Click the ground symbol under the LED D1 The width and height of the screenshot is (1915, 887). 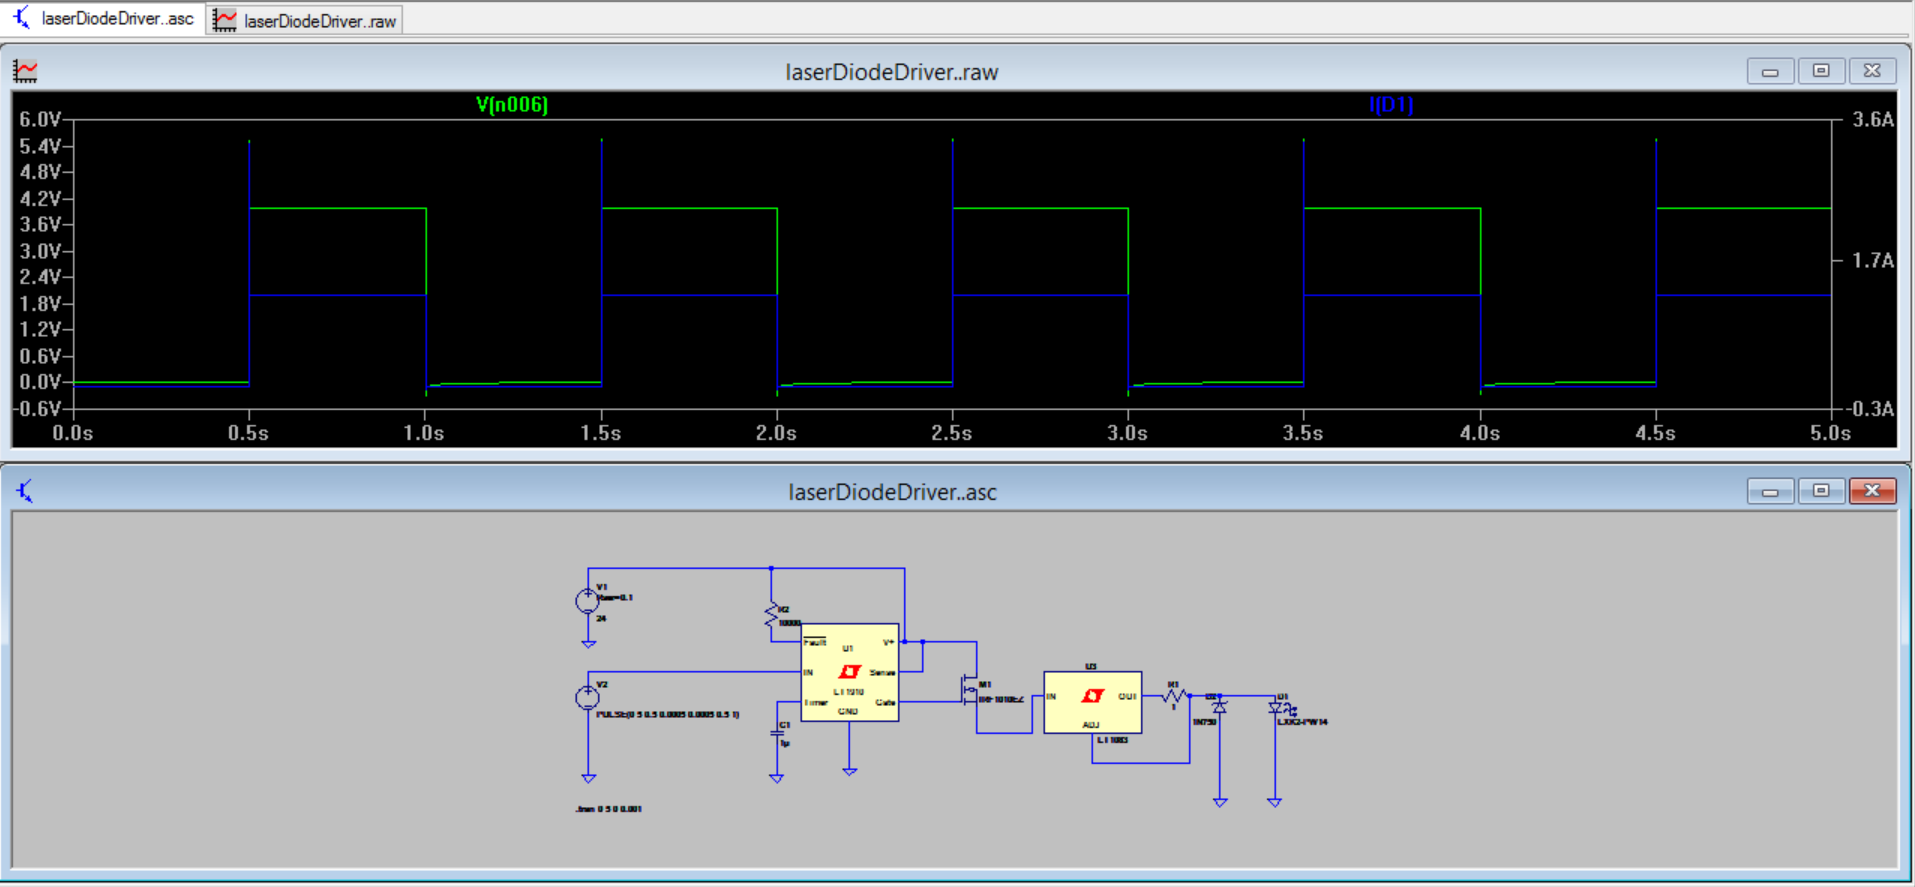[x=1275, y=802]
